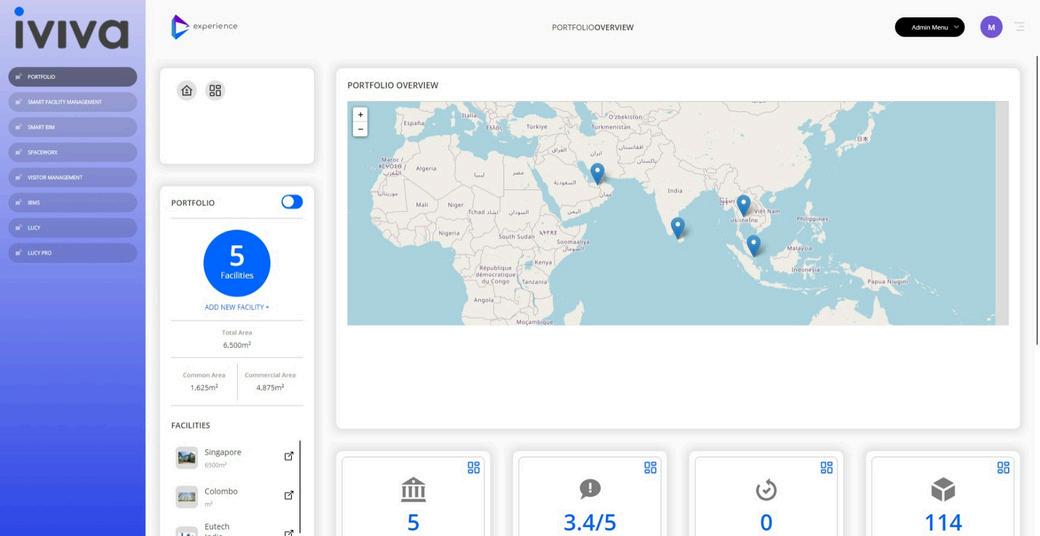
Task: Click the user avatar M
Action: point(991,27)
